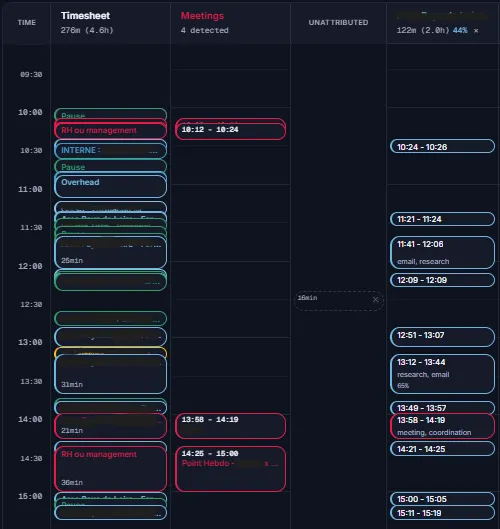The height and width of the screenshot is (529, 500).
Task: Open the 13:58 - 14:19 detected meeting
Action: 230,426
